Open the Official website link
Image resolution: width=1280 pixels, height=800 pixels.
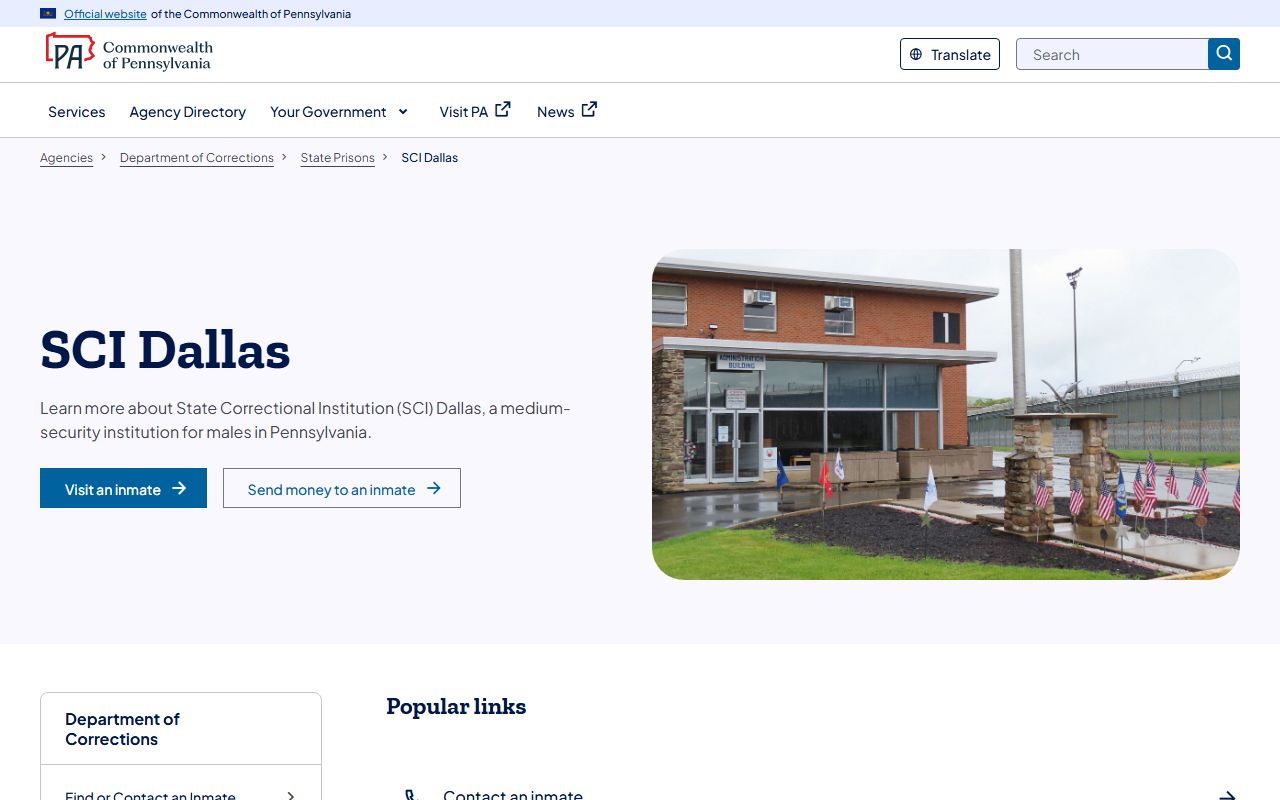[105, 14]
